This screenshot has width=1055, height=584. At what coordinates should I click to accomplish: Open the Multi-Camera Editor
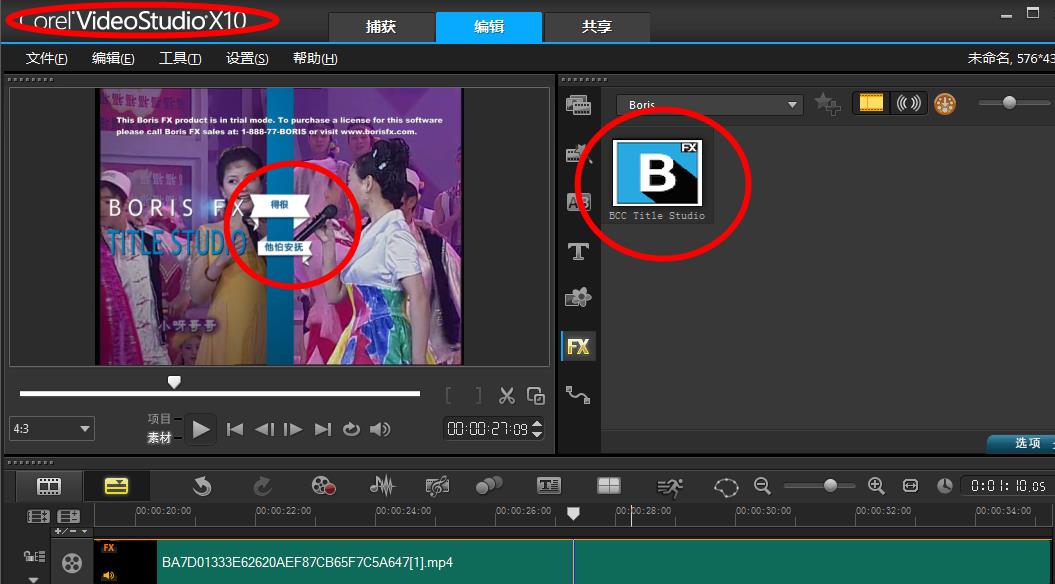[609, 486]
